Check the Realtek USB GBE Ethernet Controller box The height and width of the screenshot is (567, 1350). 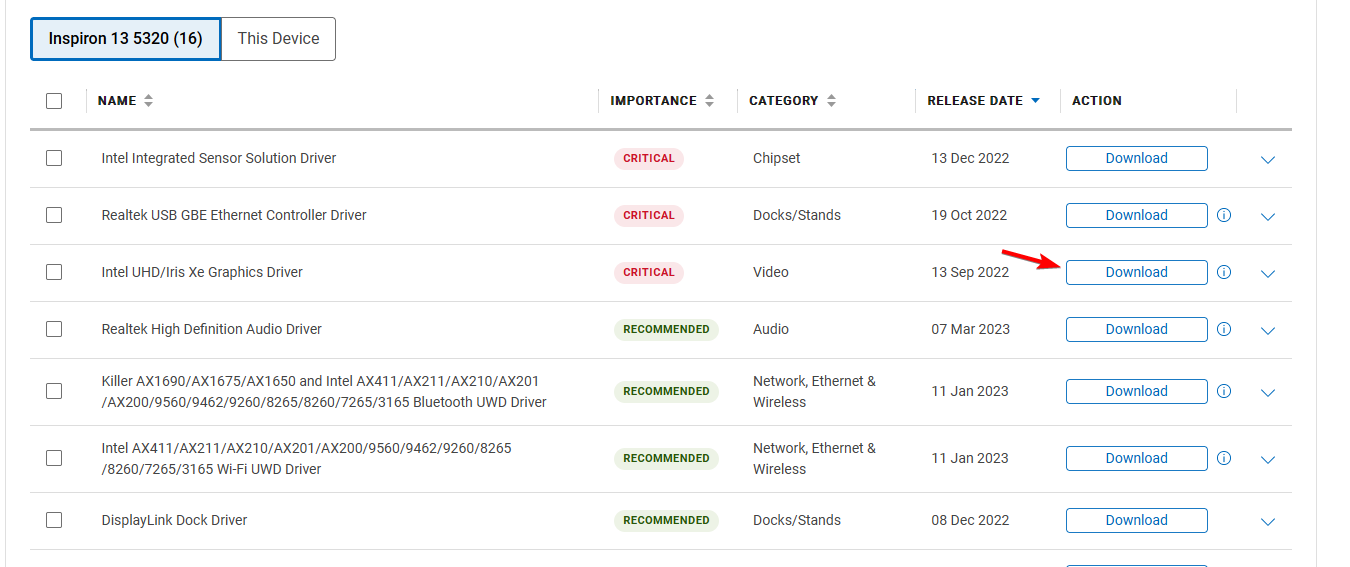54,215
